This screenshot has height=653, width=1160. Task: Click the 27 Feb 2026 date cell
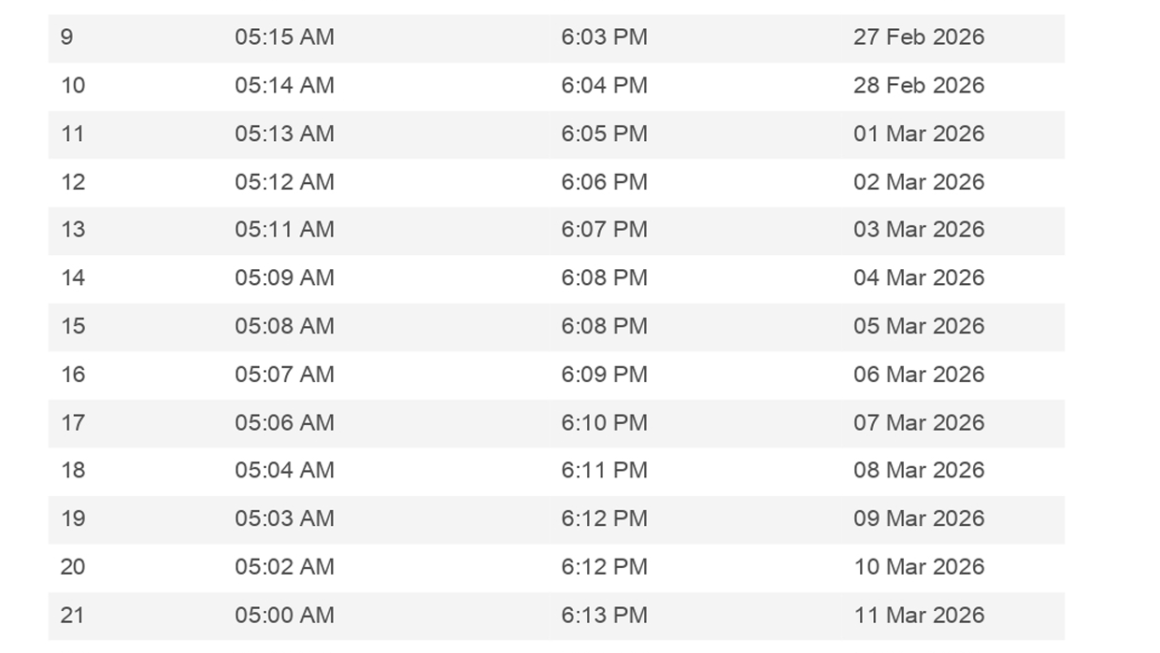(x=918, y=38)
